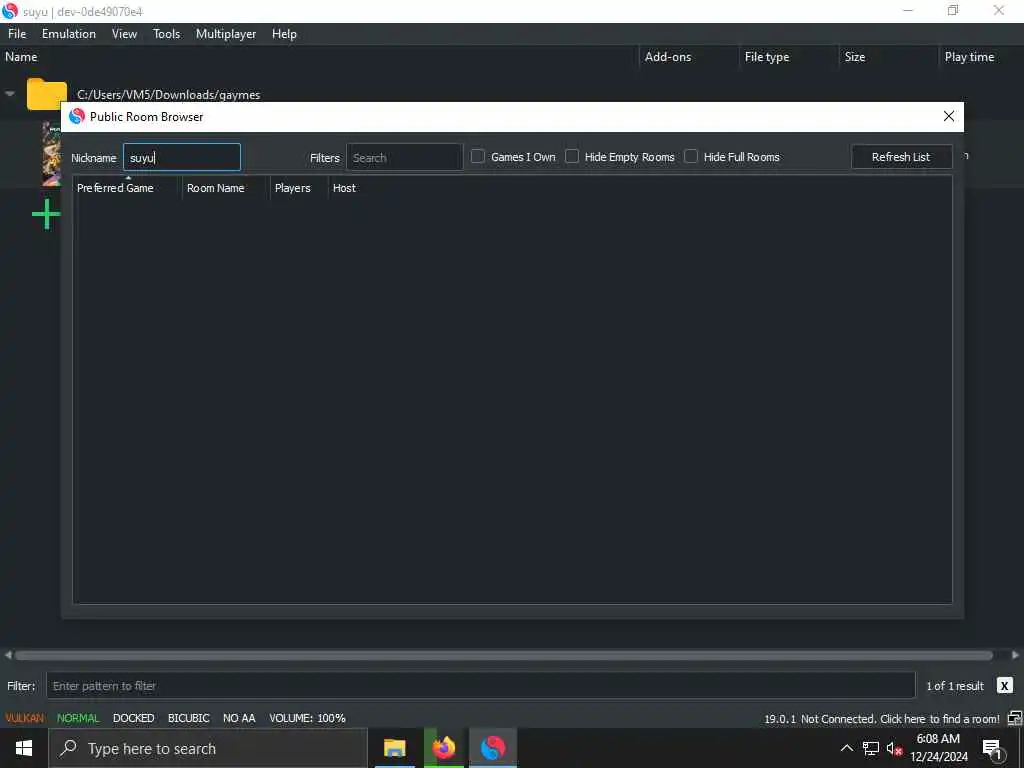The height and width of the screenshot is (768, 1024).
Task: Open the Multiplayer menu
Action: (x=226, y=34)
